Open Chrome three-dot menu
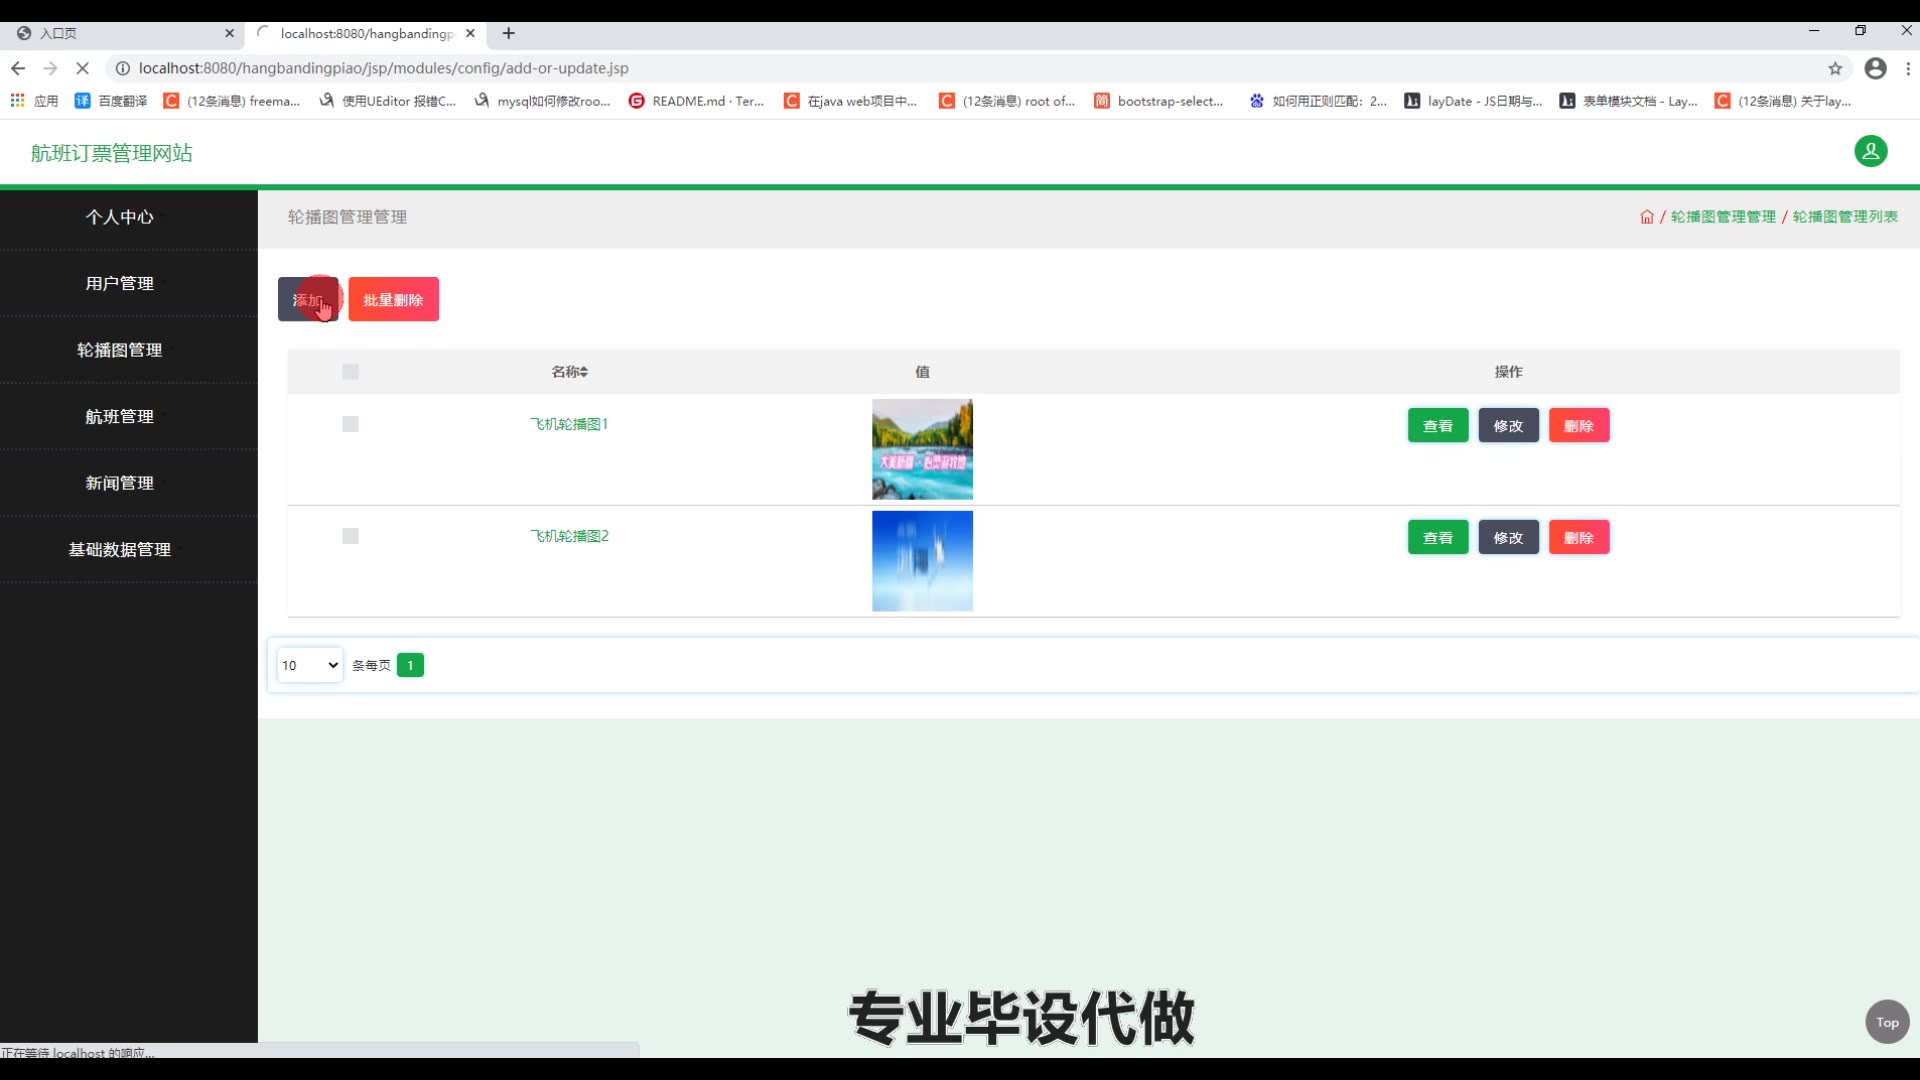 pyautogui.click(x=1908, y=68)
